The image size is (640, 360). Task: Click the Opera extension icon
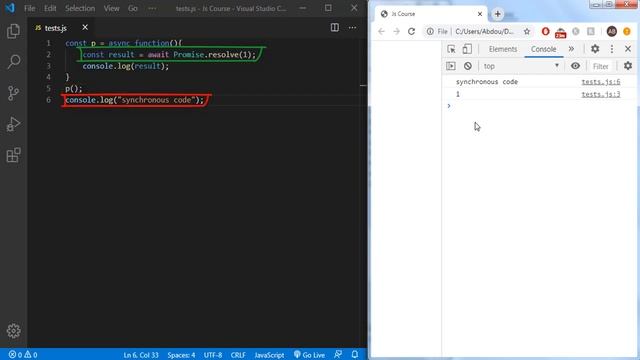(x=545, y=31)
